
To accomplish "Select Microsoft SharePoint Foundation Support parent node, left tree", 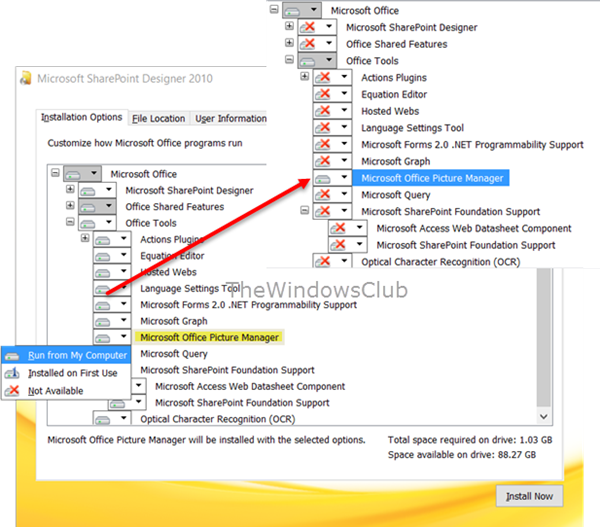I will [x=227, y=370].
